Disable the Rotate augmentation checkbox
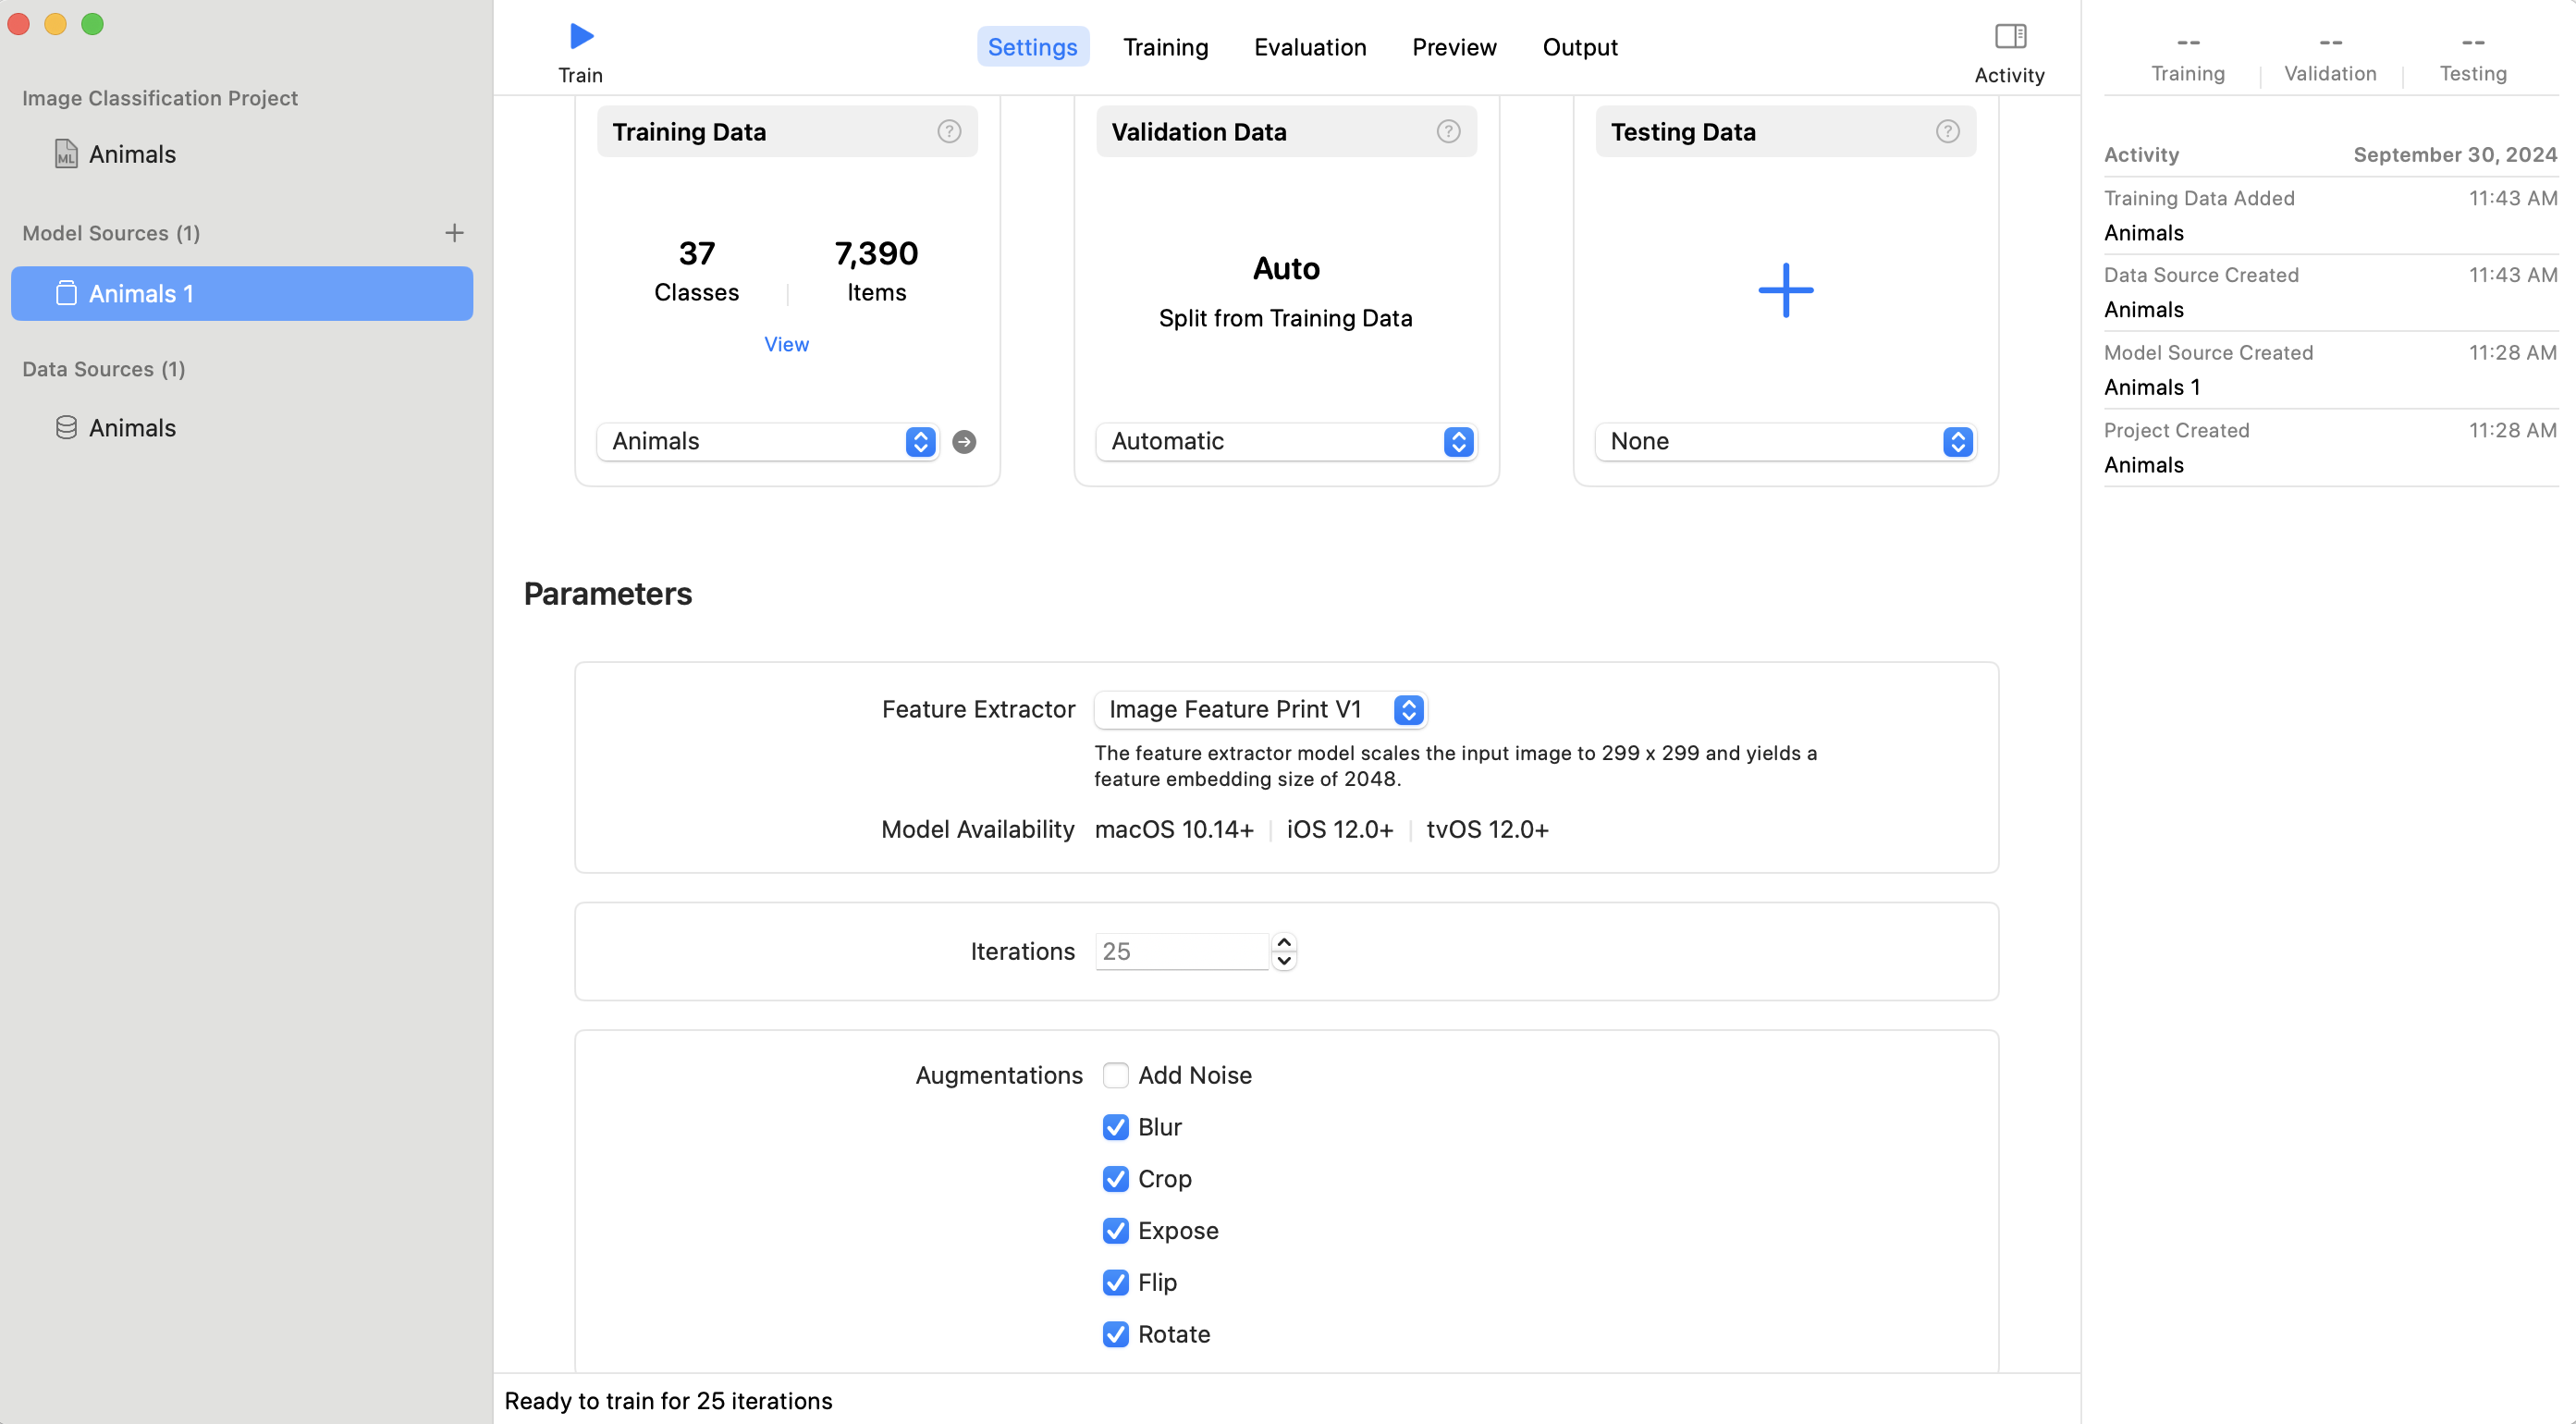The height and width of the screenshot is (1424, 2576). click(1115, 1334)
